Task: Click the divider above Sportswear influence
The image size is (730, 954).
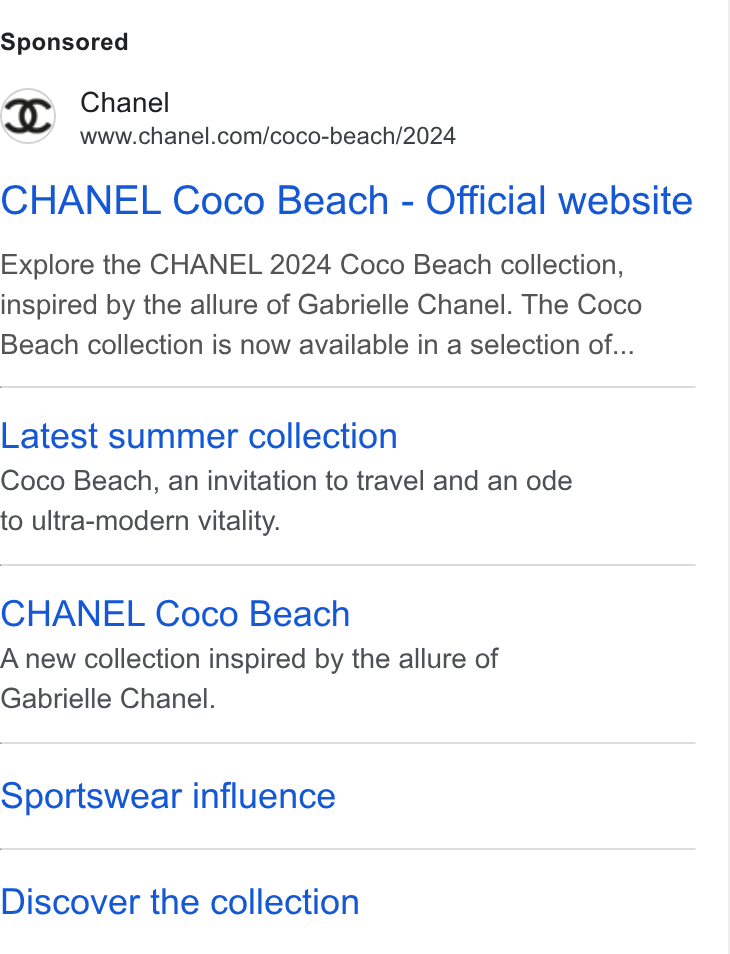Action: (x=347, y=743)
